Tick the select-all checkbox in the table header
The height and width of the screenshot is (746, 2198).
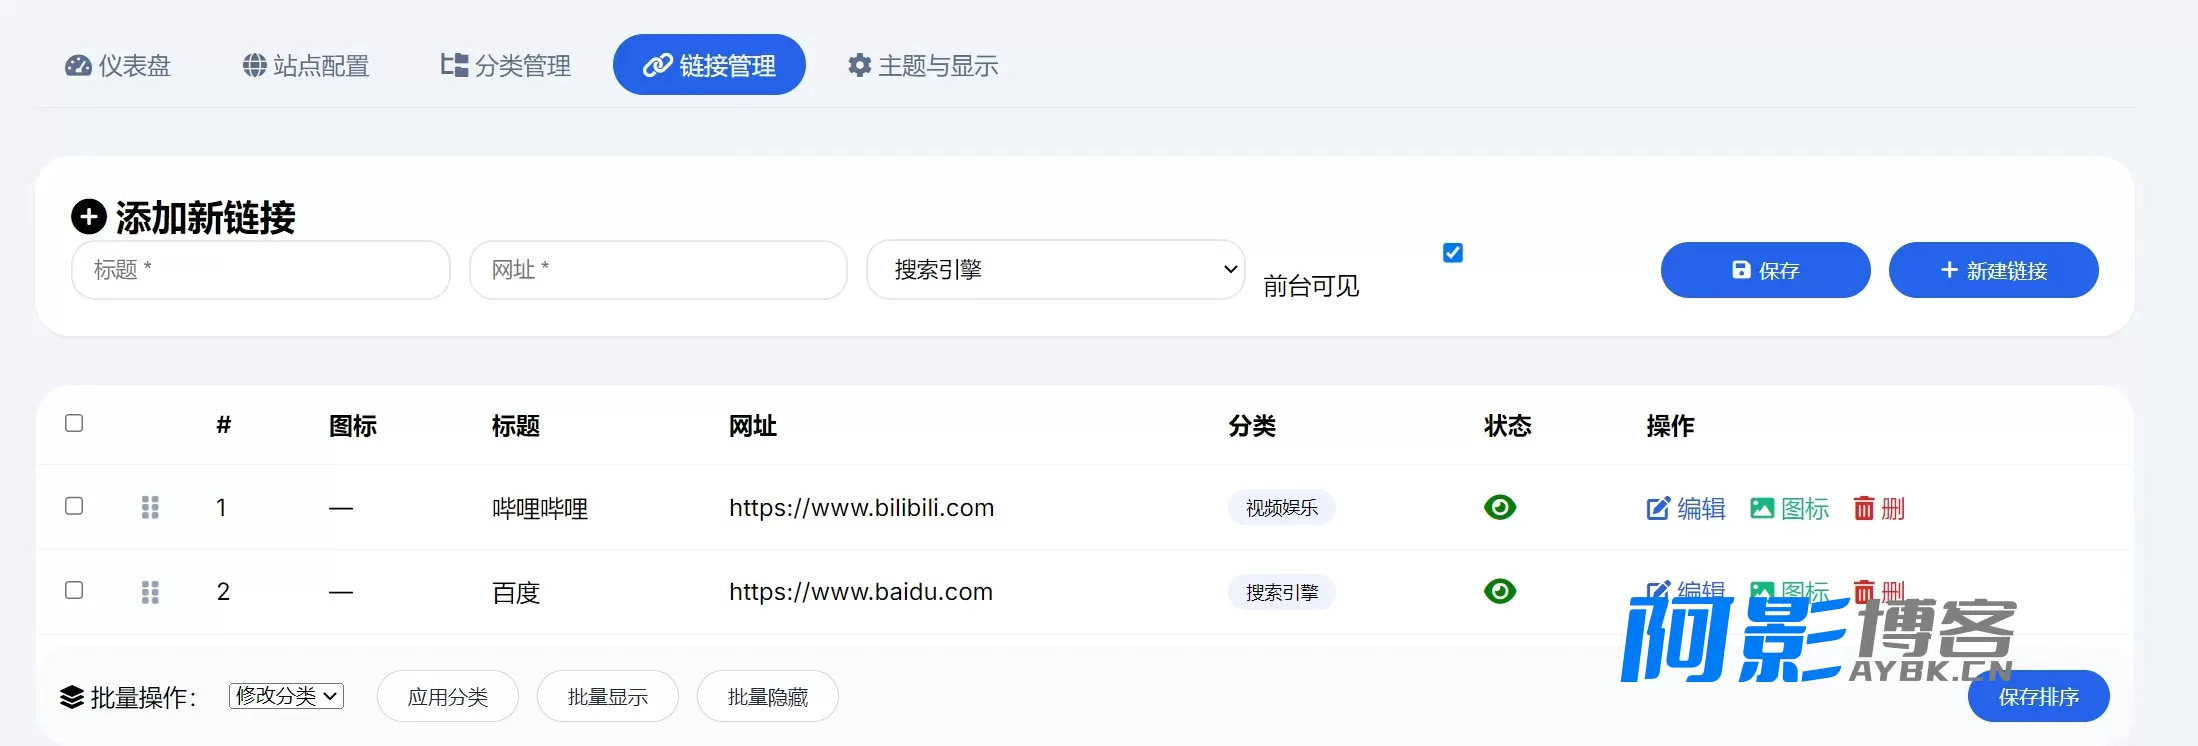coord(74,423)
